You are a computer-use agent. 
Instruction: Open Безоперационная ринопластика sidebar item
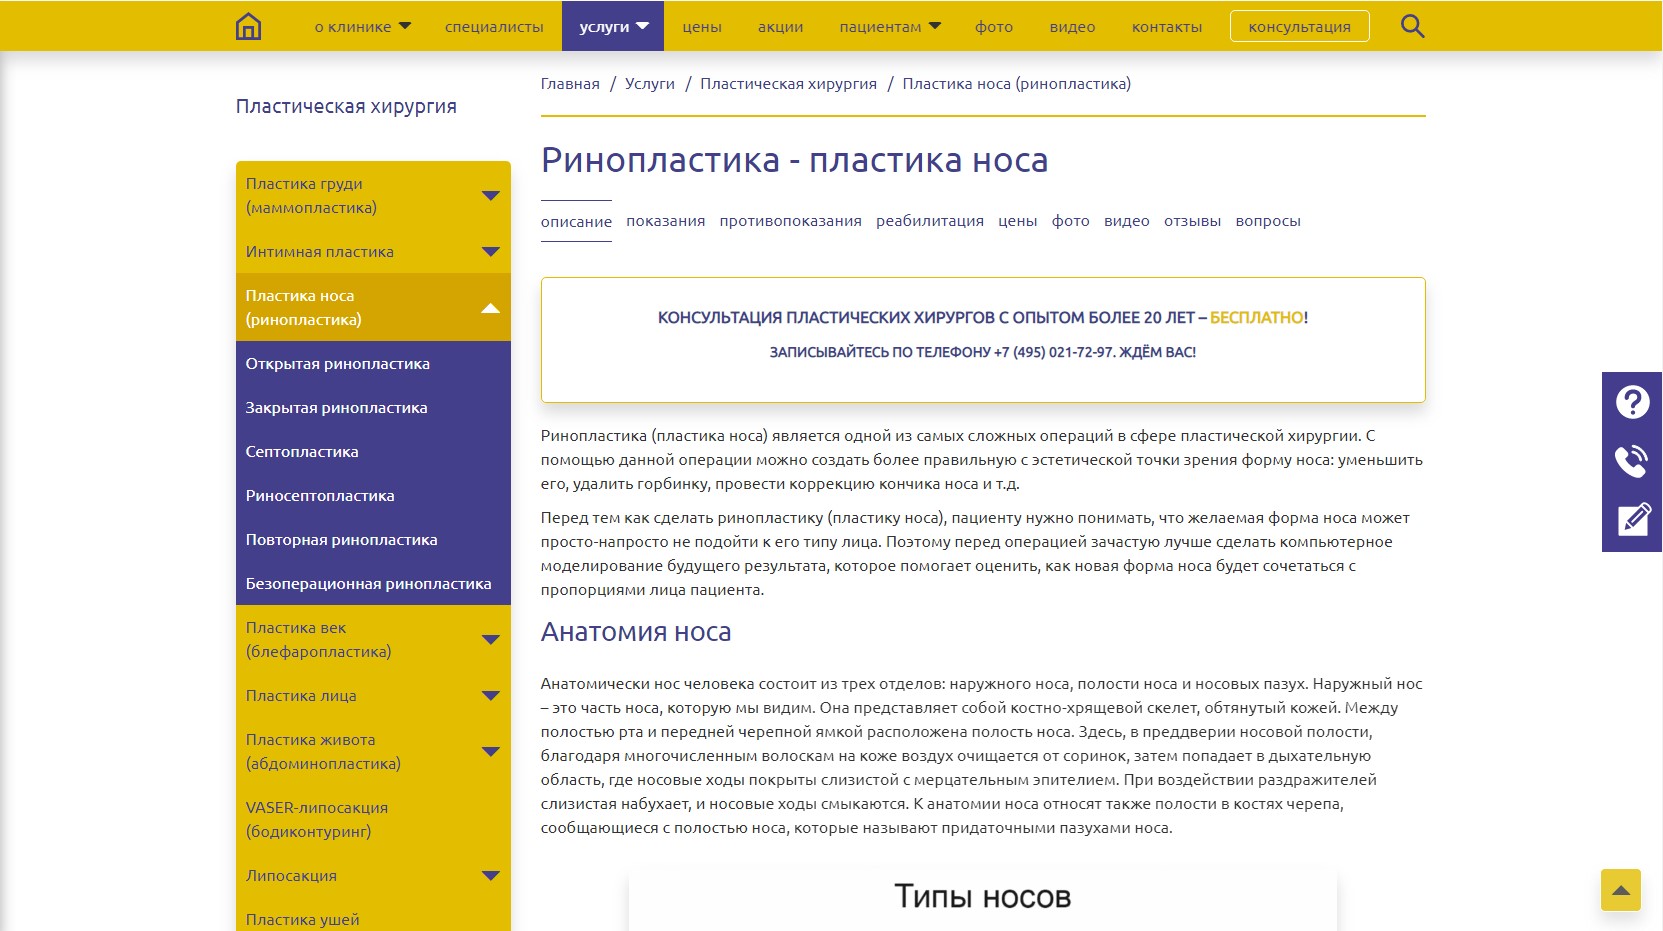click(368, 584)
